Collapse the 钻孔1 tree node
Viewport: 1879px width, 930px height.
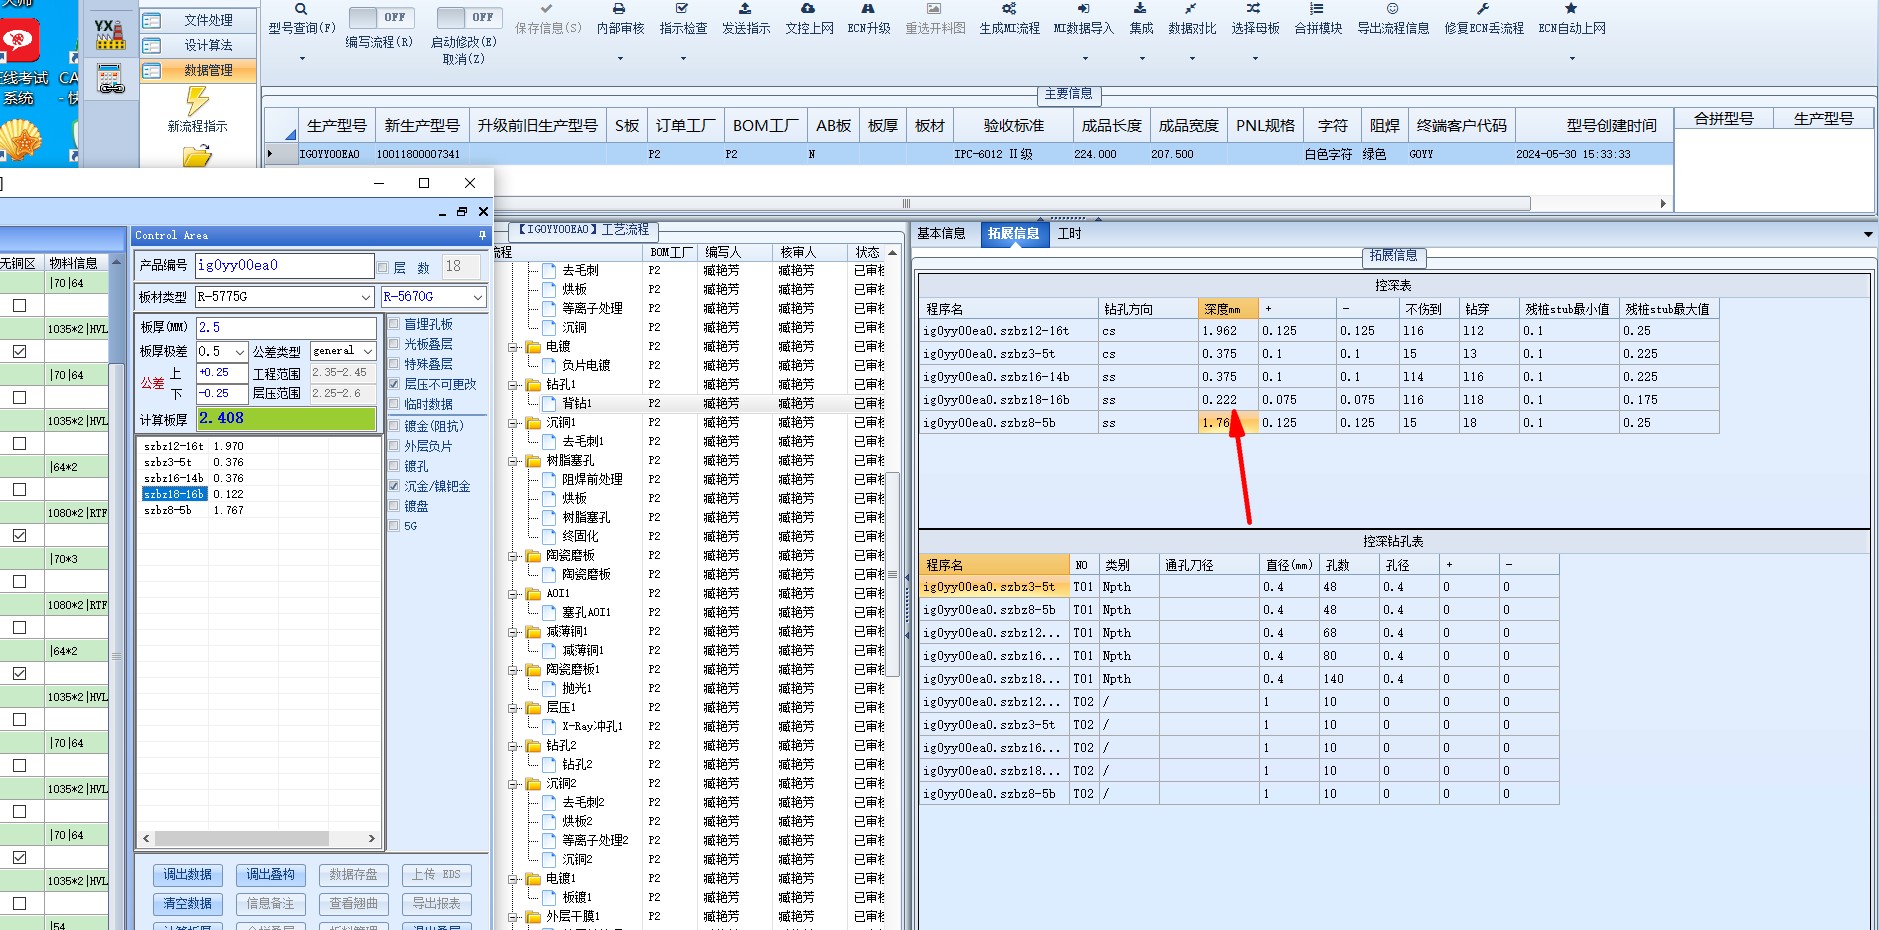coord(513,385)
